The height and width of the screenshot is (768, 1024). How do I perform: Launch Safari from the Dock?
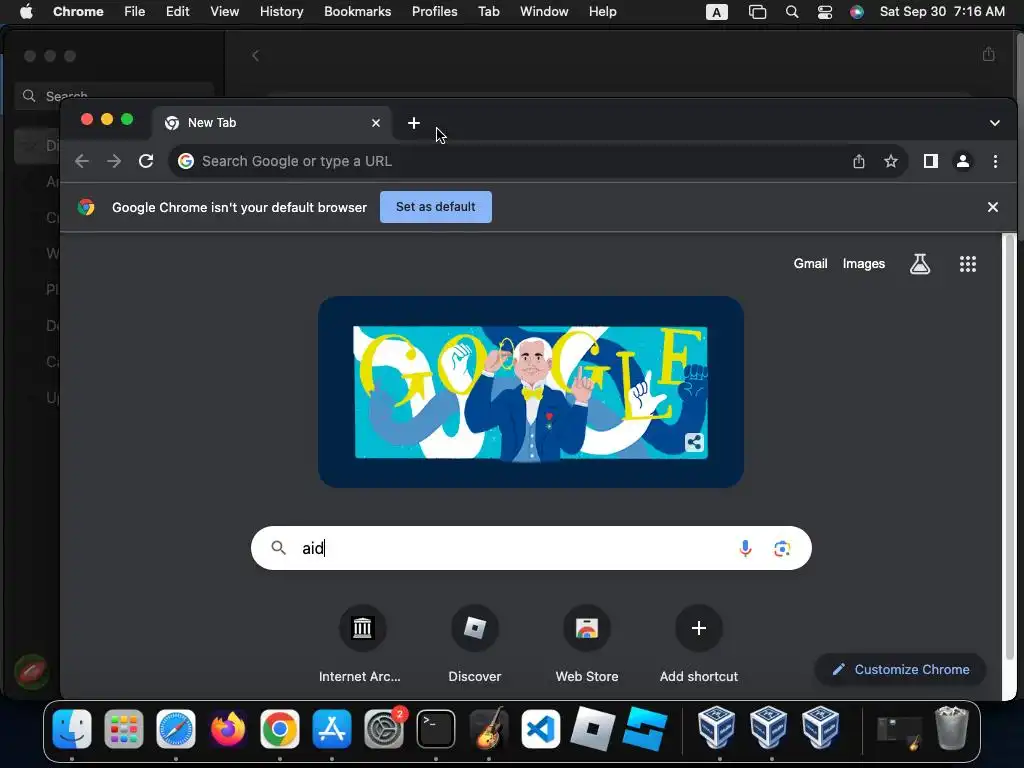click(176, 729)
